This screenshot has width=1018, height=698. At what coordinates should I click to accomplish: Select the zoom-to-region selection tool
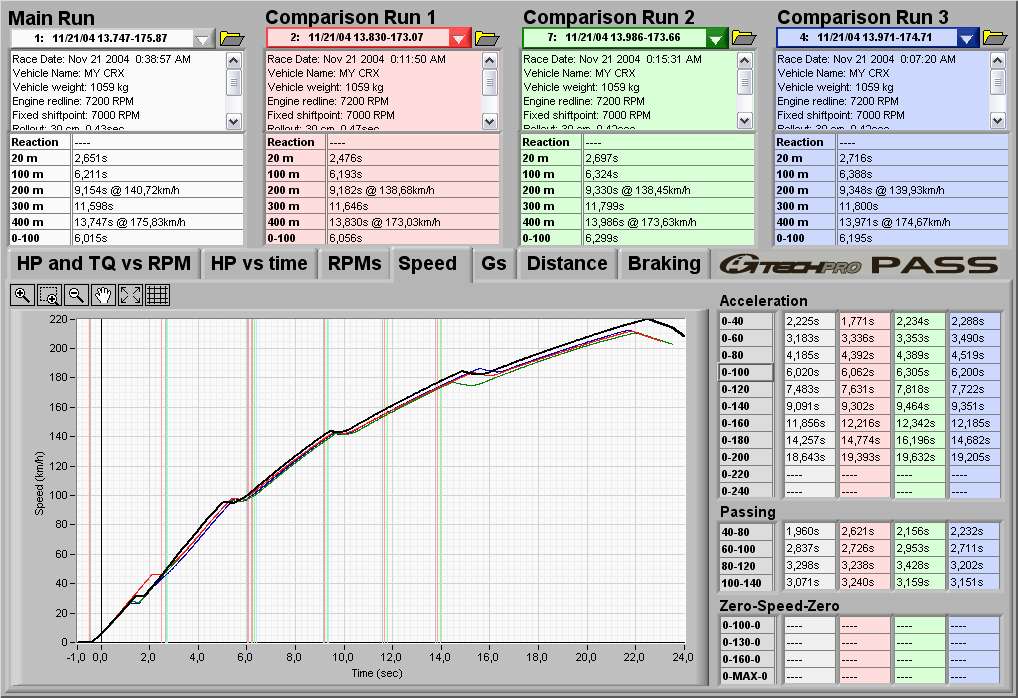49,295
